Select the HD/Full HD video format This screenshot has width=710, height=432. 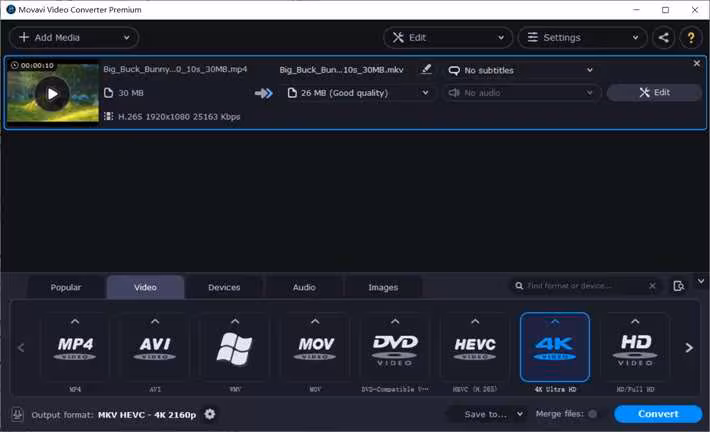click(x=635, y=348)
